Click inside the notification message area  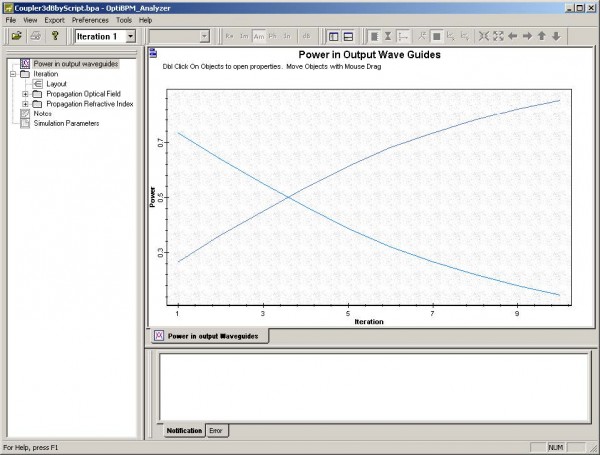tap(374, 387)
